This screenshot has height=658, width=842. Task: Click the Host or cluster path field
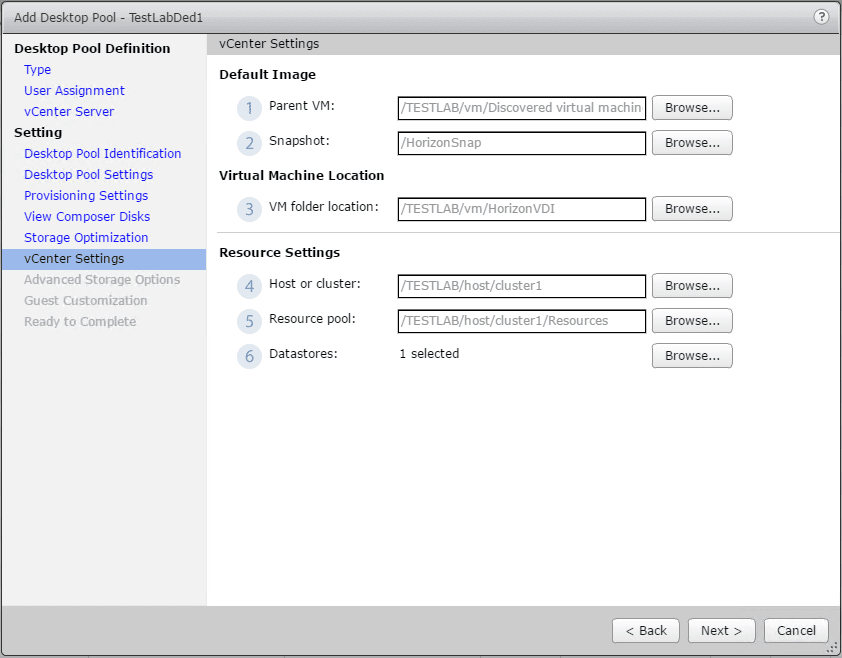[521, 286]
